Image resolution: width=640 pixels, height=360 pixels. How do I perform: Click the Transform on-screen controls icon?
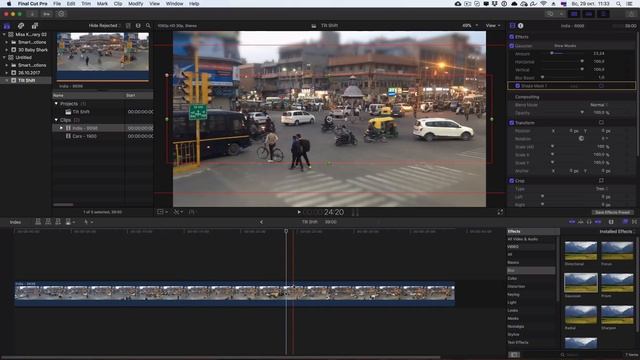coord(601,122)
